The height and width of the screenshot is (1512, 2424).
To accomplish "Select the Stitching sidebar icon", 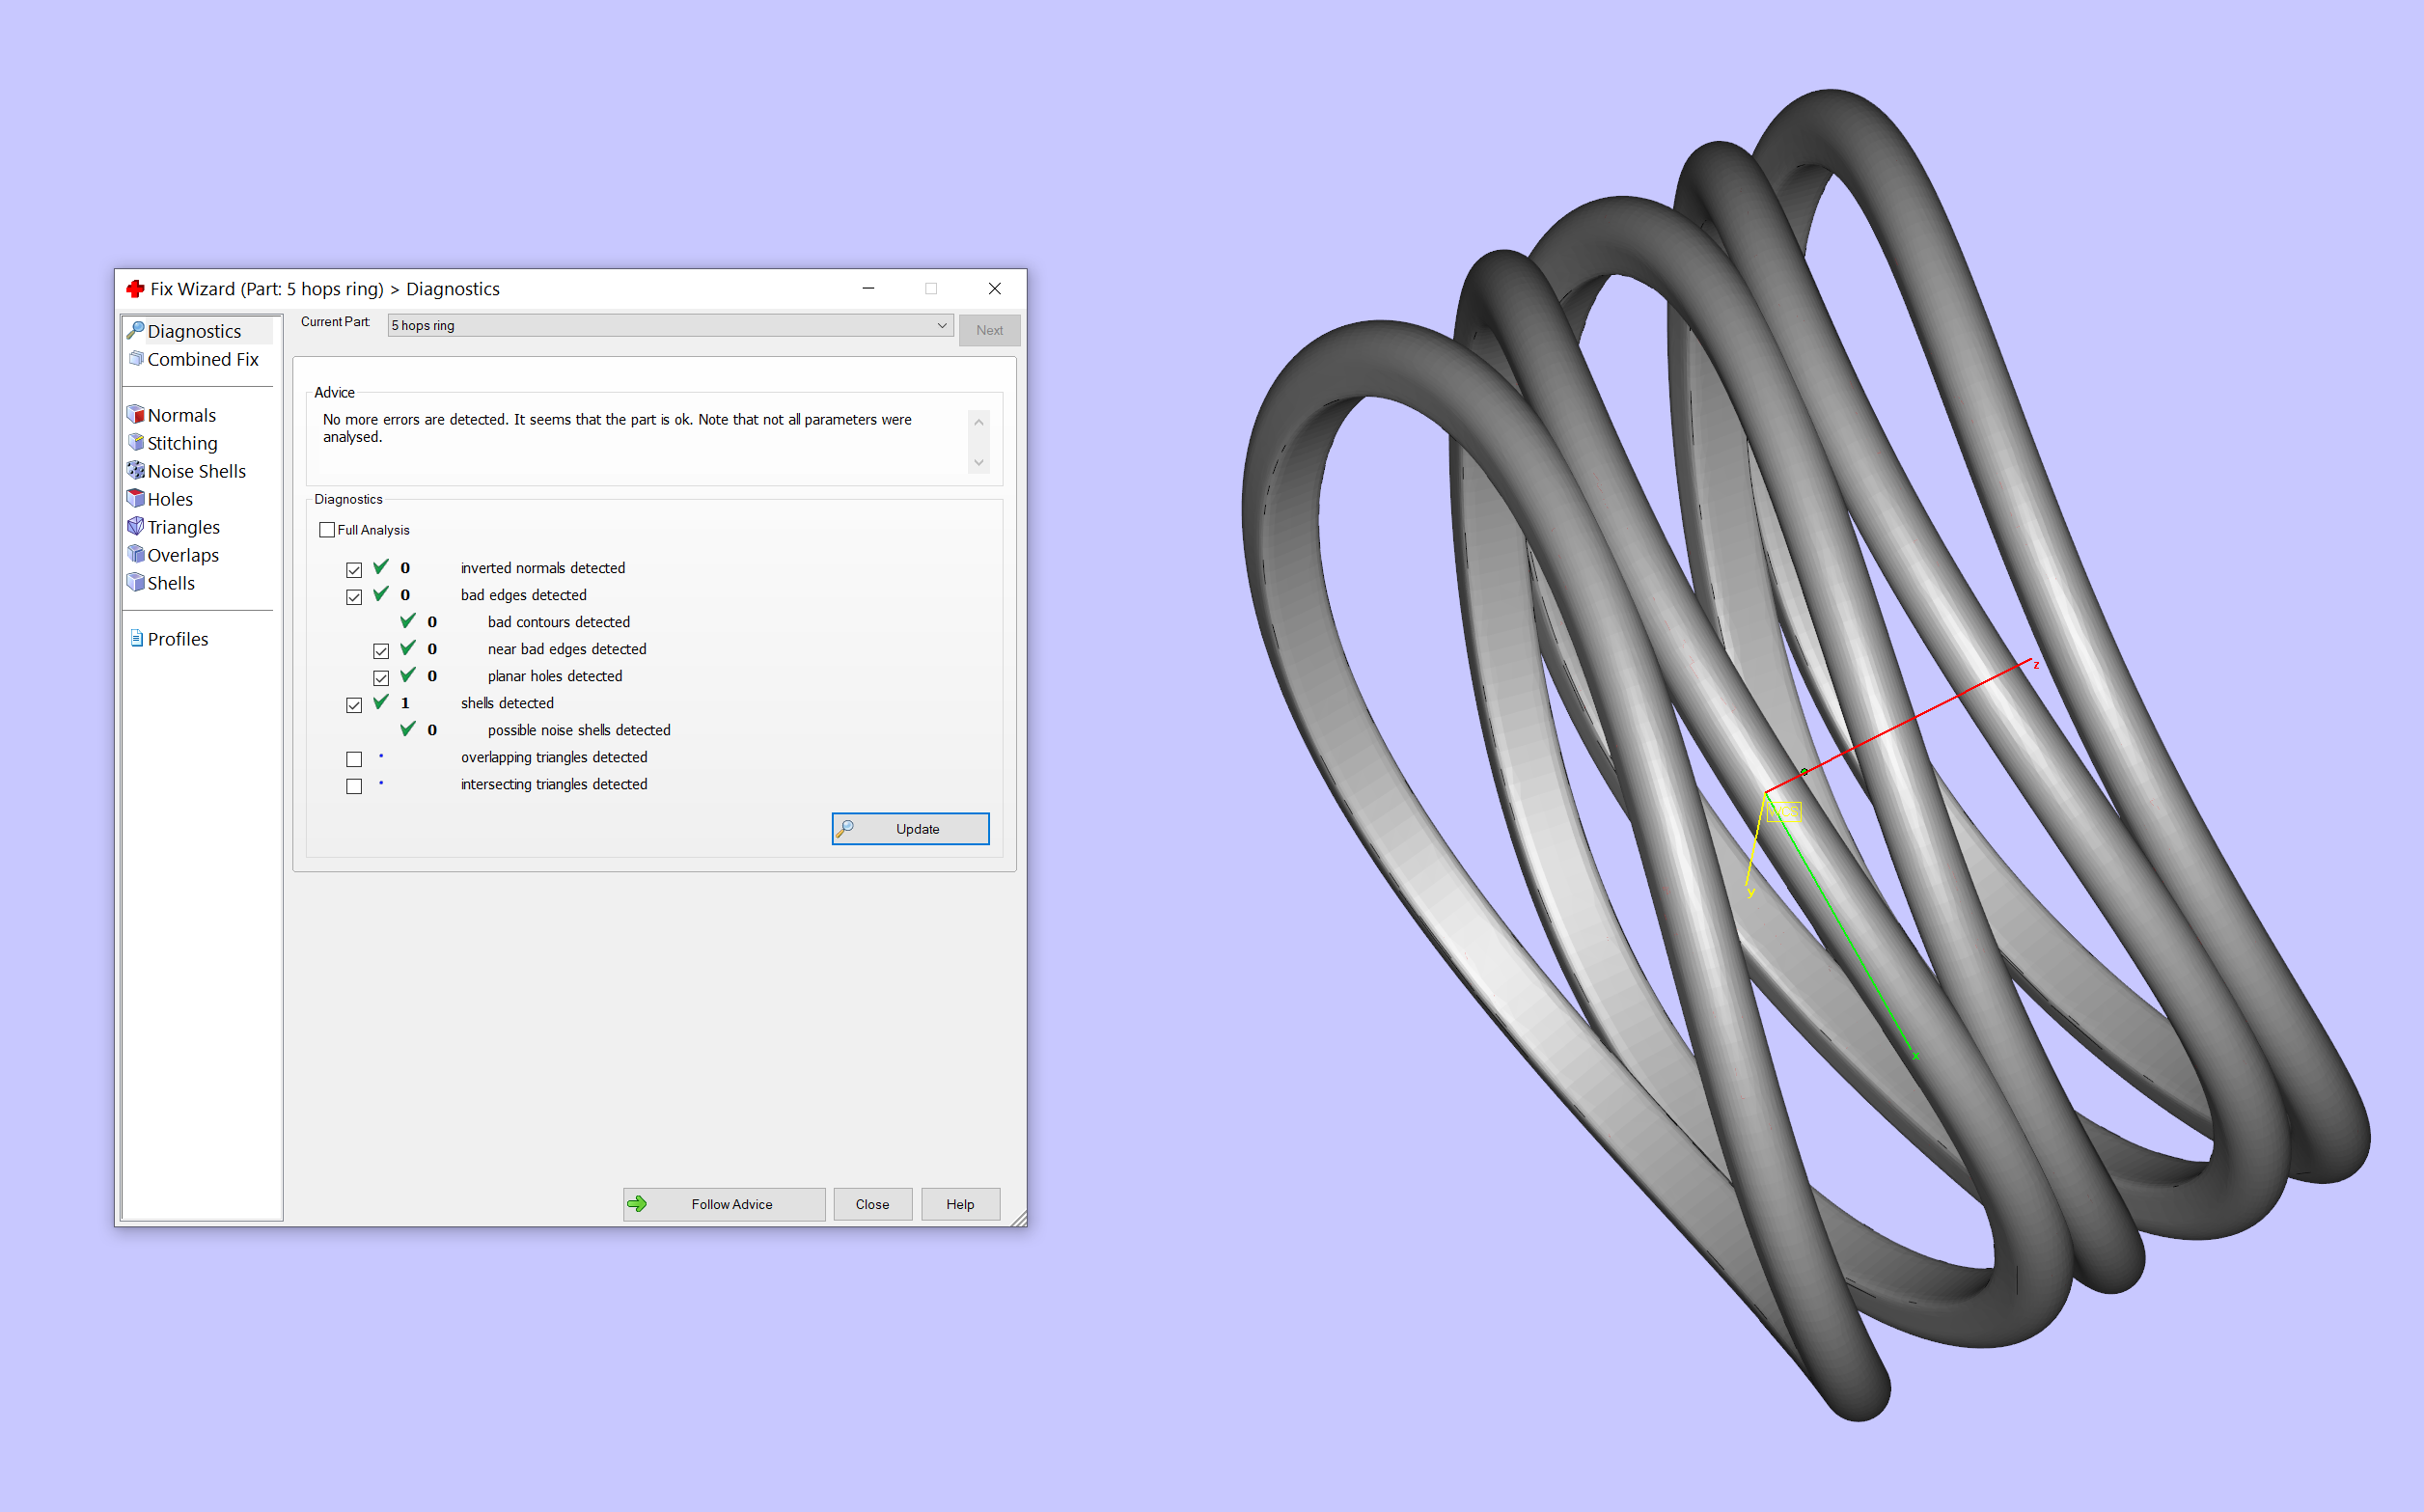I will [x=136, y=442].
